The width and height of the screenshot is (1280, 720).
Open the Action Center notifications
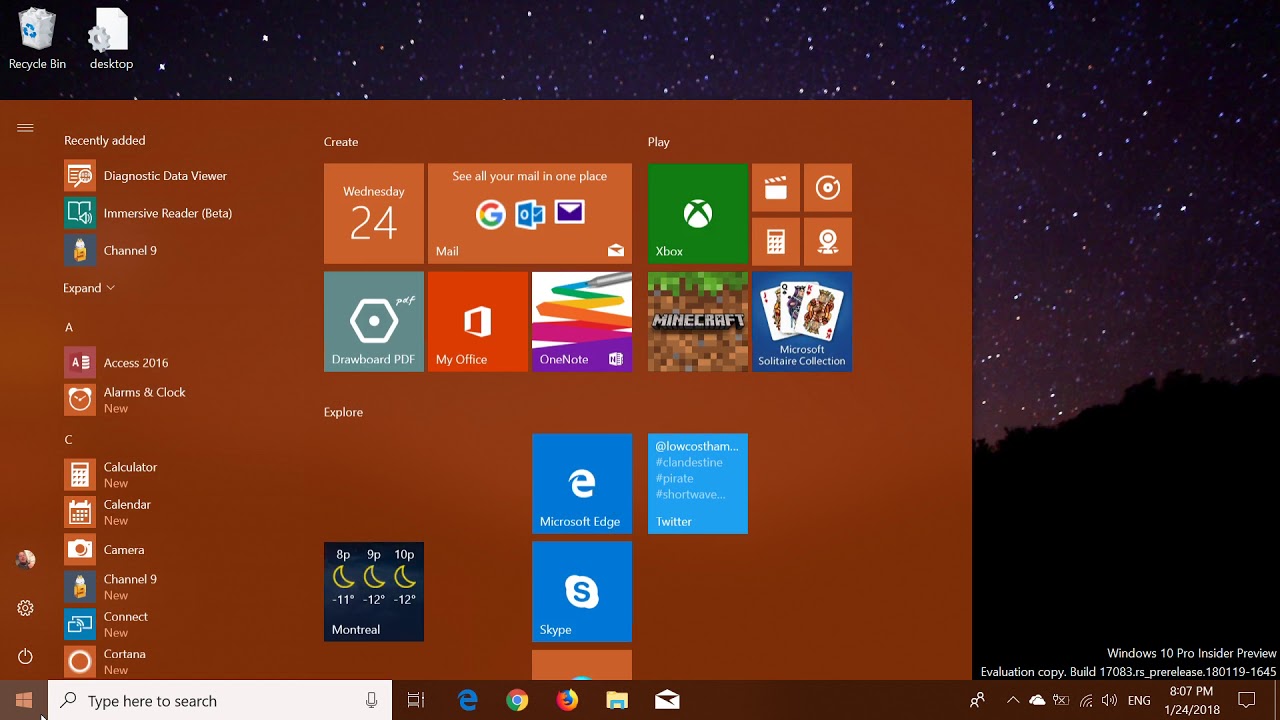pyautogui.click(x=1247, y=700)
